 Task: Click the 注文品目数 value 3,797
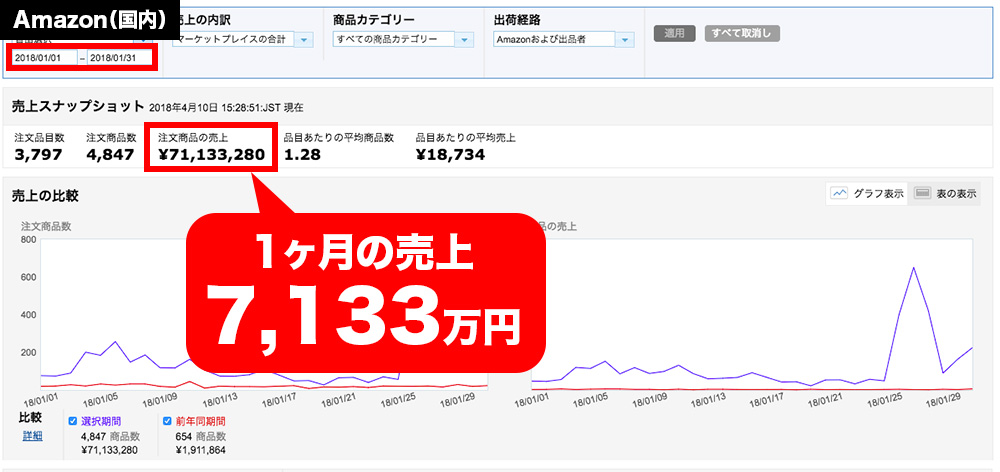[x=38, y=154]
